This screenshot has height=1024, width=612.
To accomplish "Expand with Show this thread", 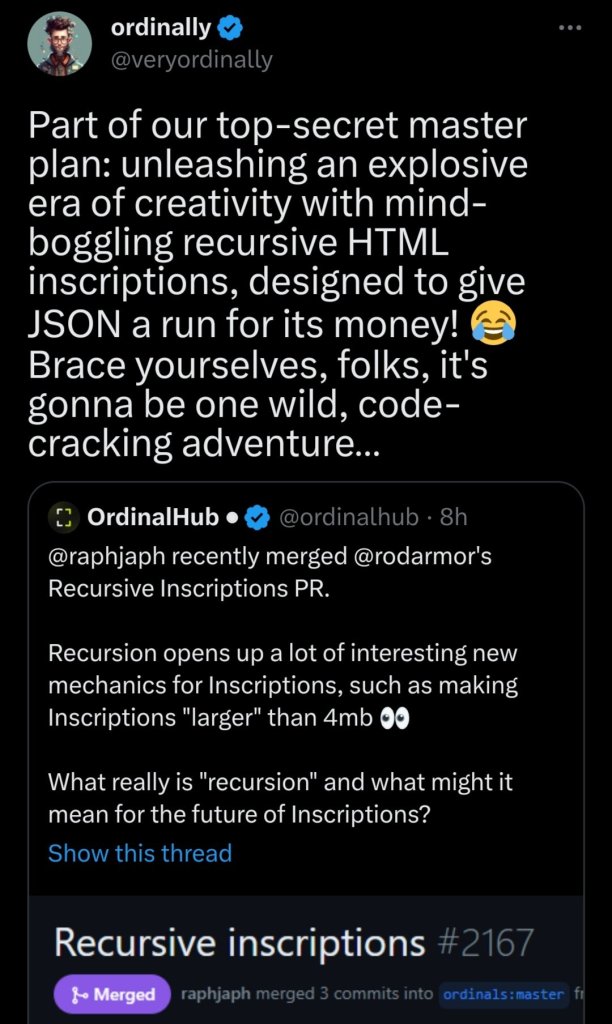I will tap(140, 853).
